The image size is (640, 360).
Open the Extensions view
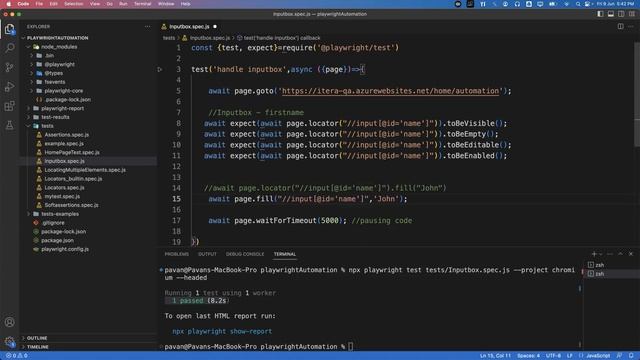pyautogui.click(x=9, y=106)
